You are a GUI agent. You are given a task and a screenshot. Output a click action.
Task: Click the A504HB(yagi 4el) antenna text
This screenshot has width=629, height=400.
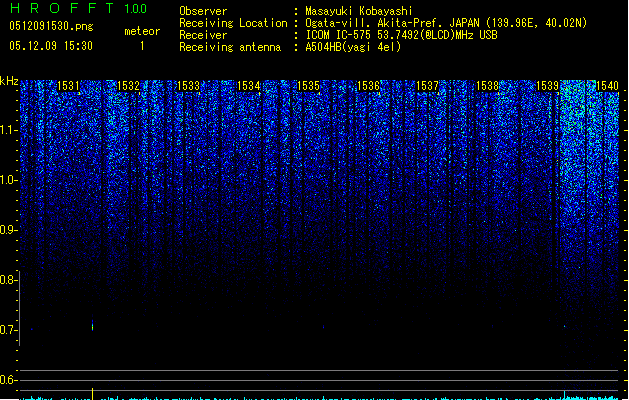pyautogui.click(x=353, y=47)
